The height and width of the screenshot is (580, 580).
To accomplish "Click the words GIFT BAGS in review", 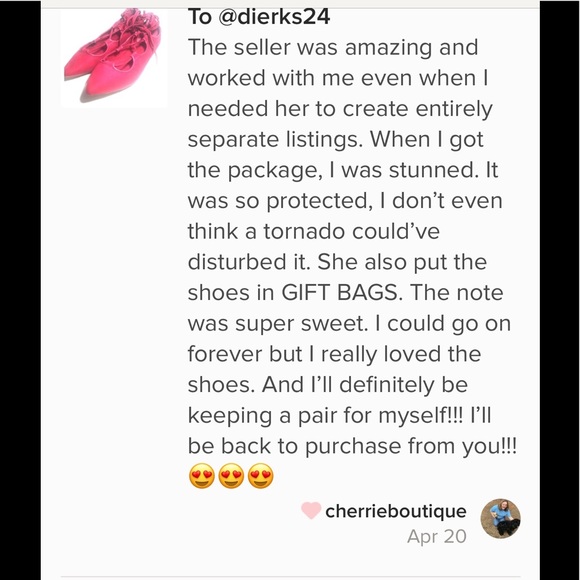I will point(341,293).
